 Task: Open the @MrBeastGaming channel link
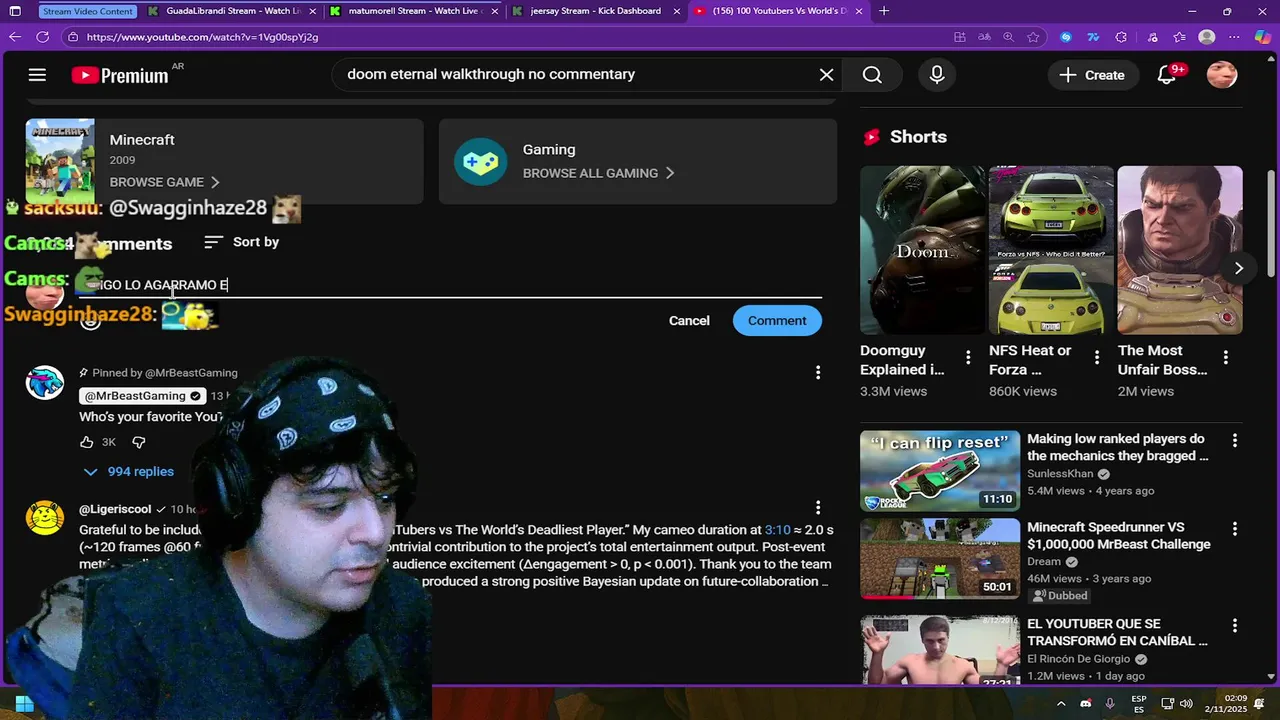click(142, 396)
